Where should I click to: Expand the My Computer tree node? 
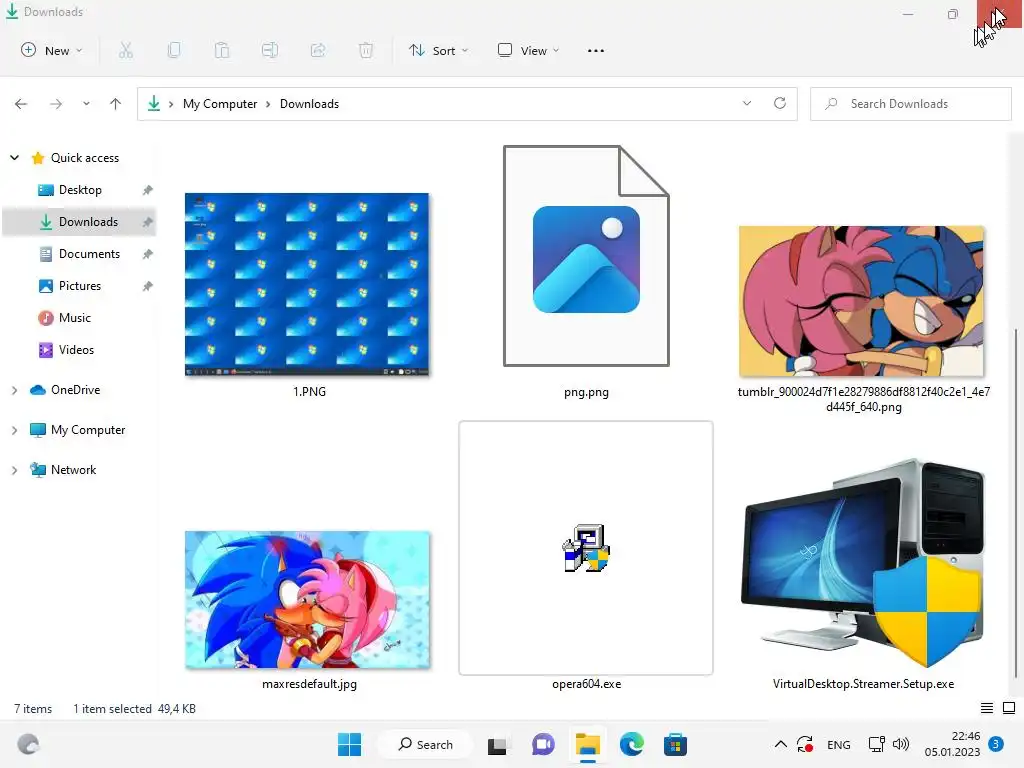point(14,430)
